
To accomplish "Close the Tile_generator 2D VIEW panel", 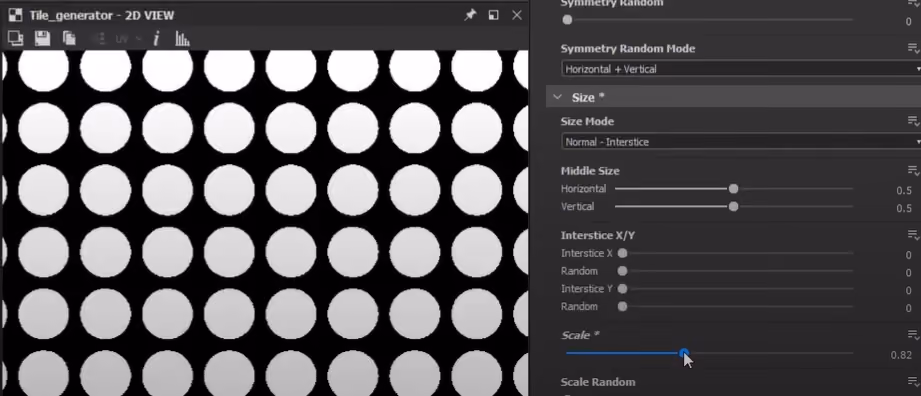I will [x=517, y=15].
